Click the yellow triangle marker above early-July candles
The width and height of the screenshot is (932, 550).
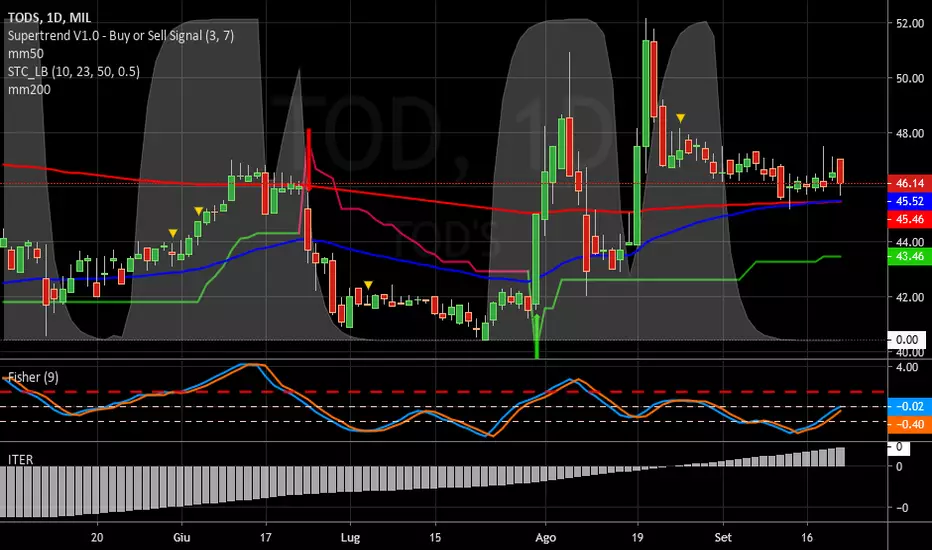tap(369, 285)
